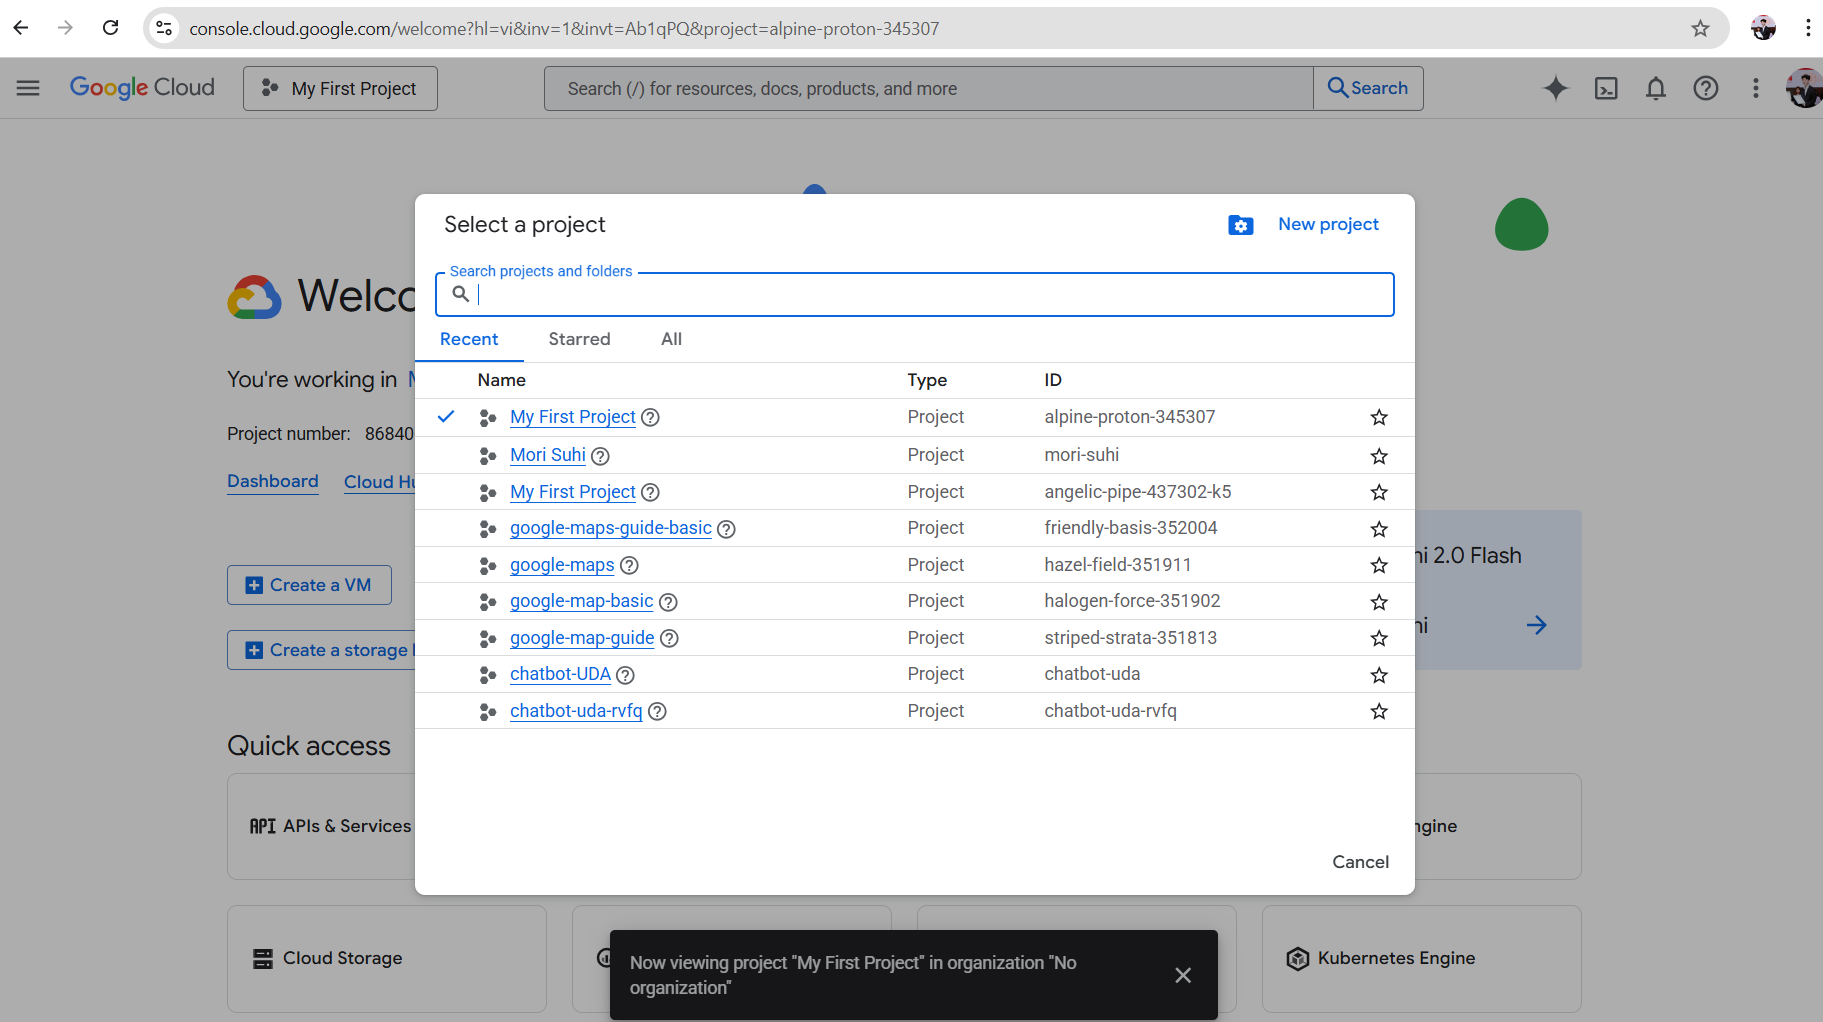1823x1022 pixels.
Task: Click the New project folder icon
Action: (1240, 225)
